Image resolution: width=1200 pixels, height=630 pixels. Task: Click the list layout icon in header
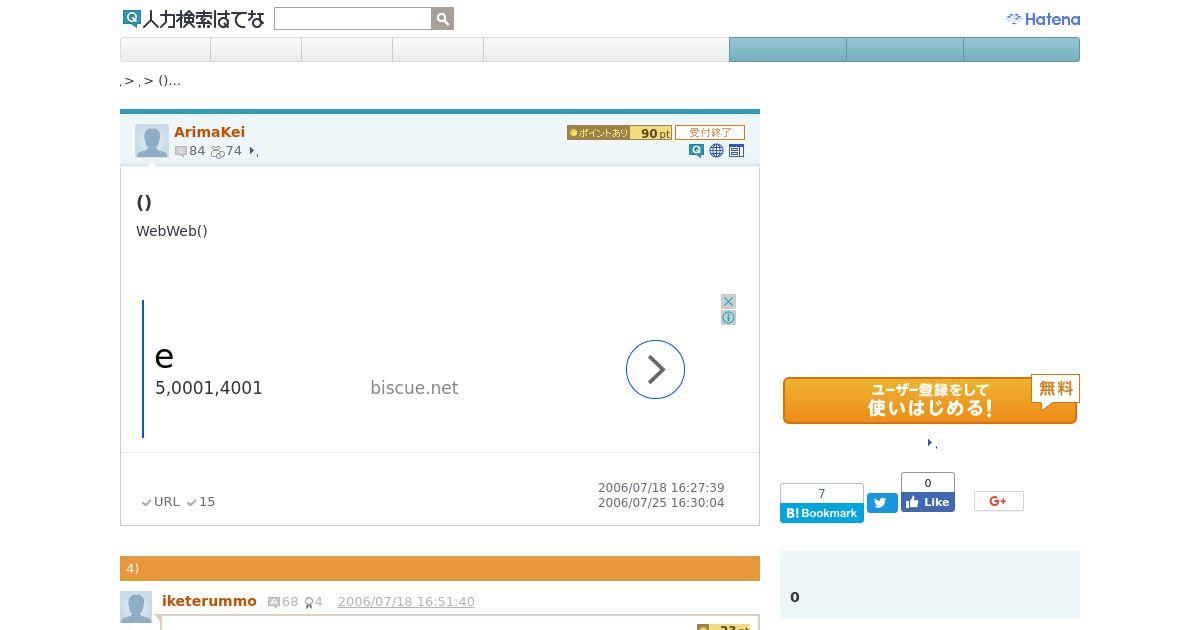[x=736, y=151]
